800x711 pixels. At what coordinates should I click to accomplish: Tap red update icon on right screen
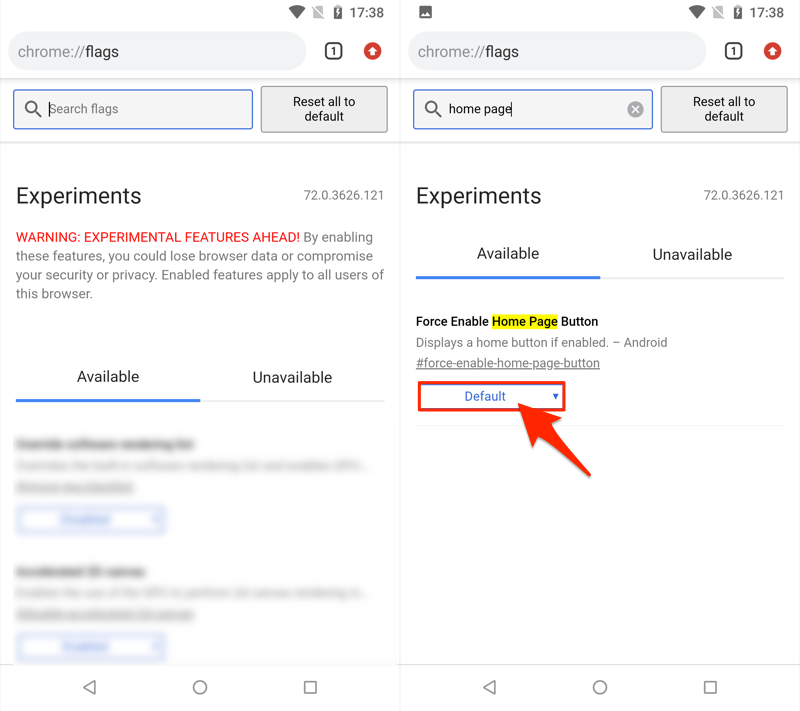click(772, 51)
